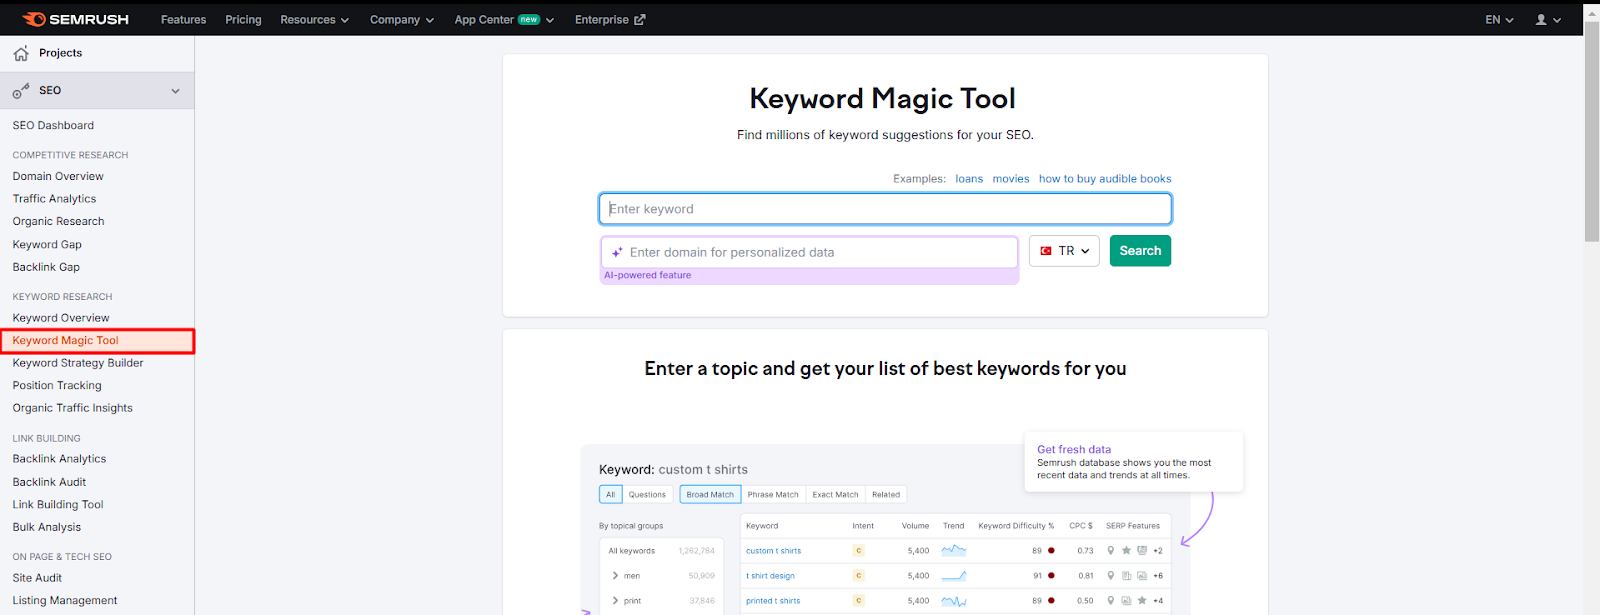Image resolution: width=1600 pixels, height=615 pixels.
Task: Open Domain Overview in sidebar
Action: [58, 176]
